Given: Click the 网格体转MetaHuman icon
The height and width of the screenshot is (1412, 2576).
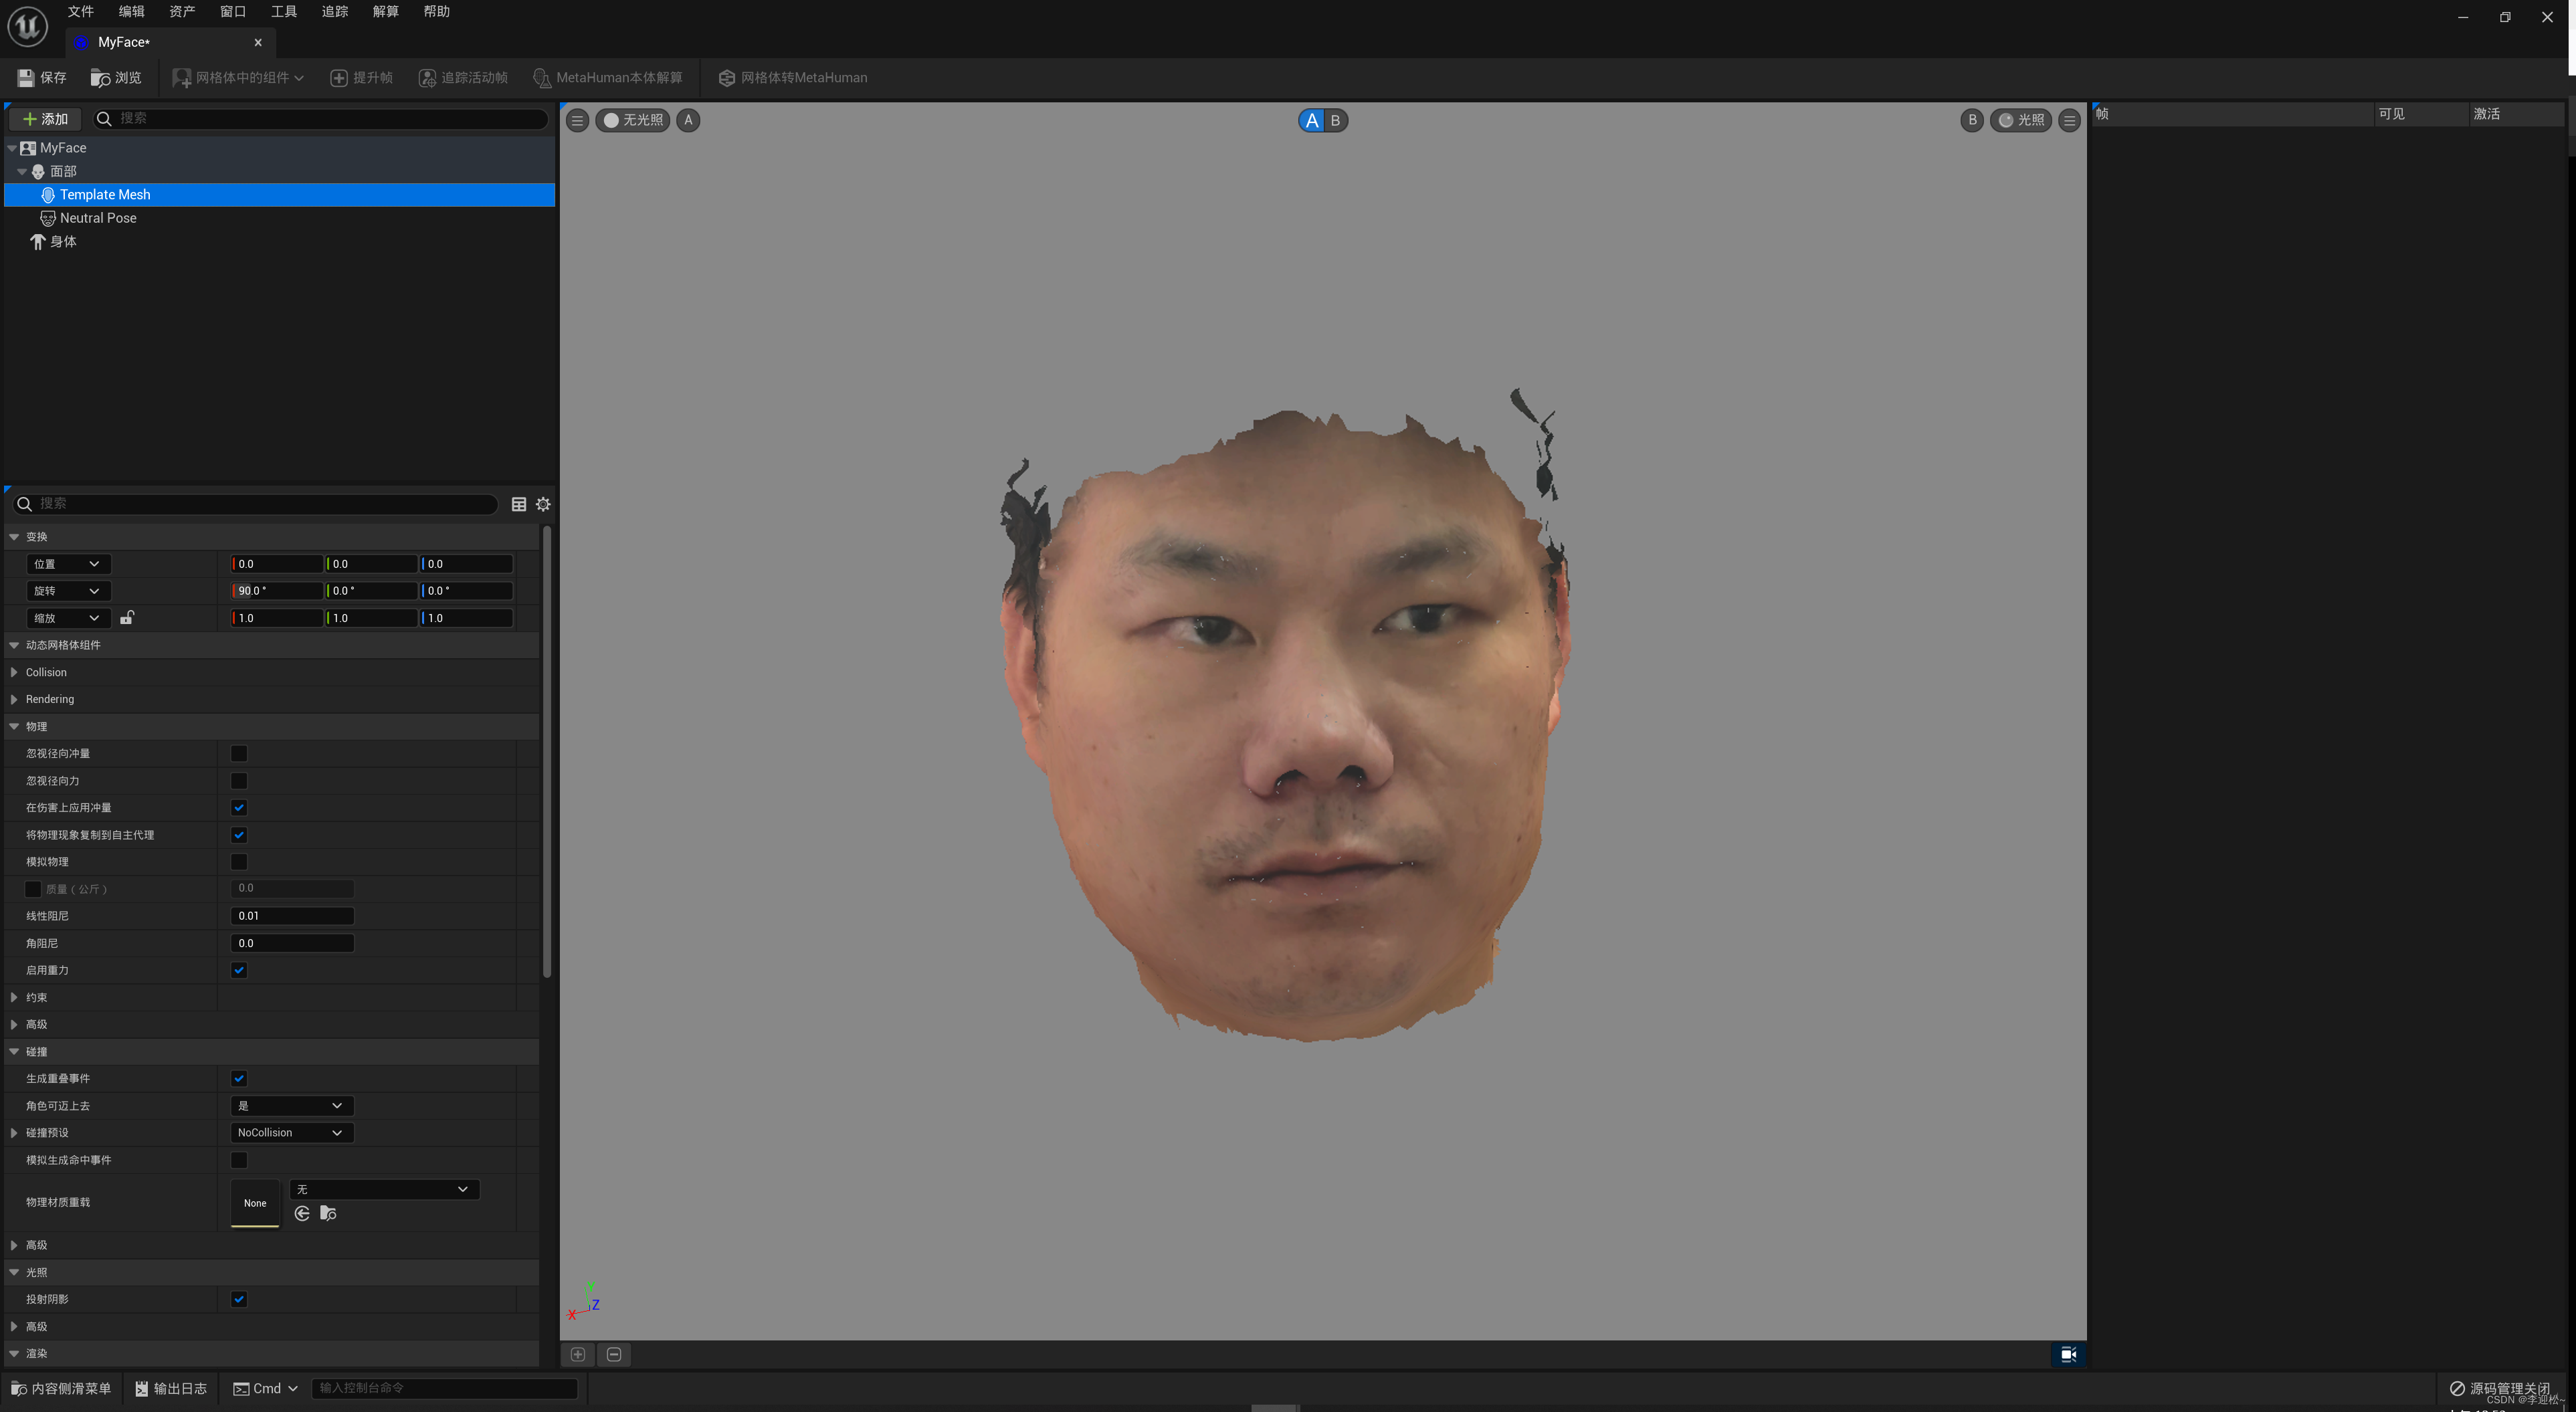Looking at the screenshot, I should [x=727, y=77].
